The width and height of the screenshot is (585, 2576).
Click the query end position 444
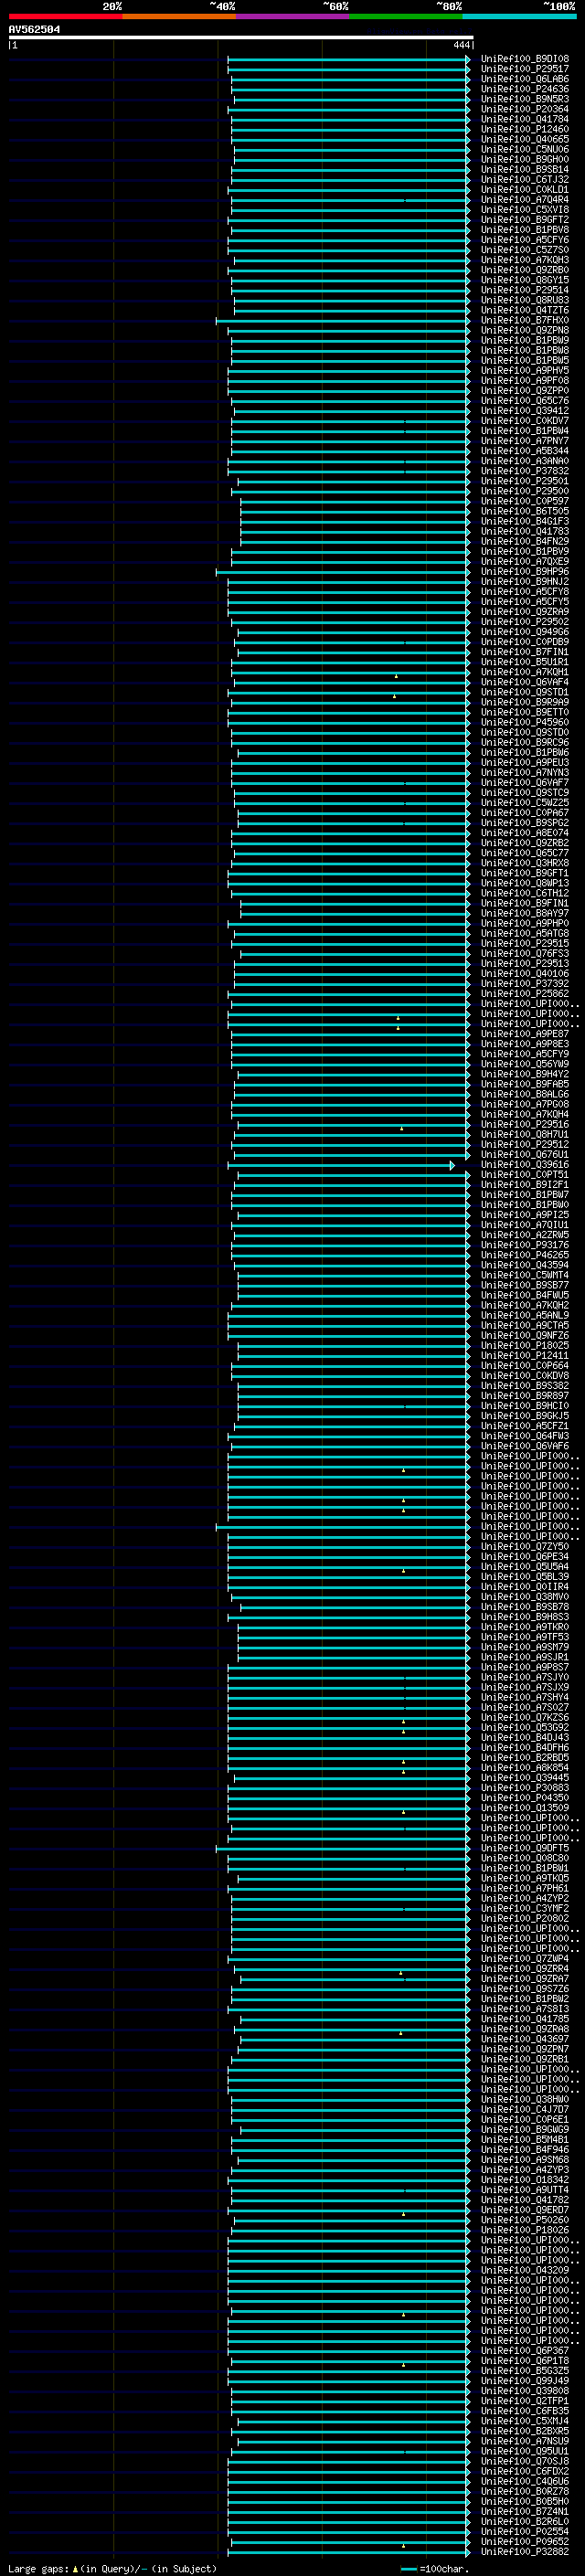[461, 45]
